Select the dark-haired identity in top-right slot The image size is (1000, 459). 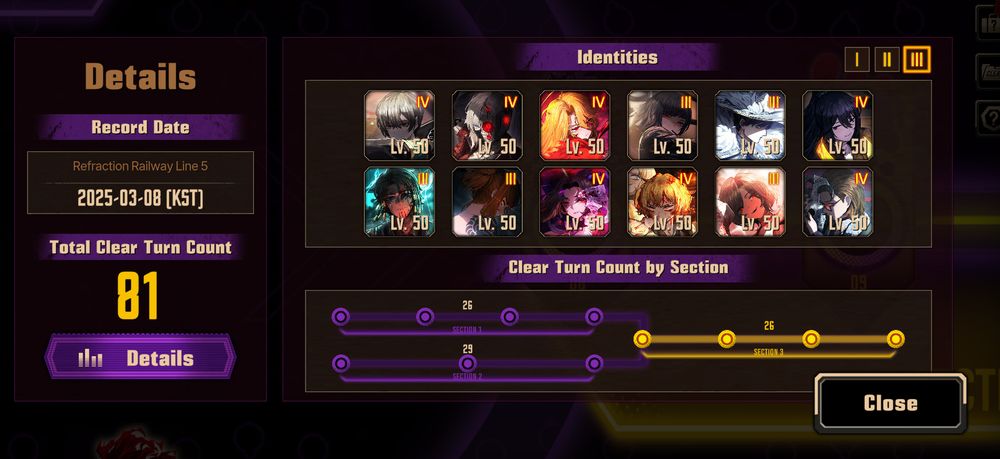click(x=837, y=125)
